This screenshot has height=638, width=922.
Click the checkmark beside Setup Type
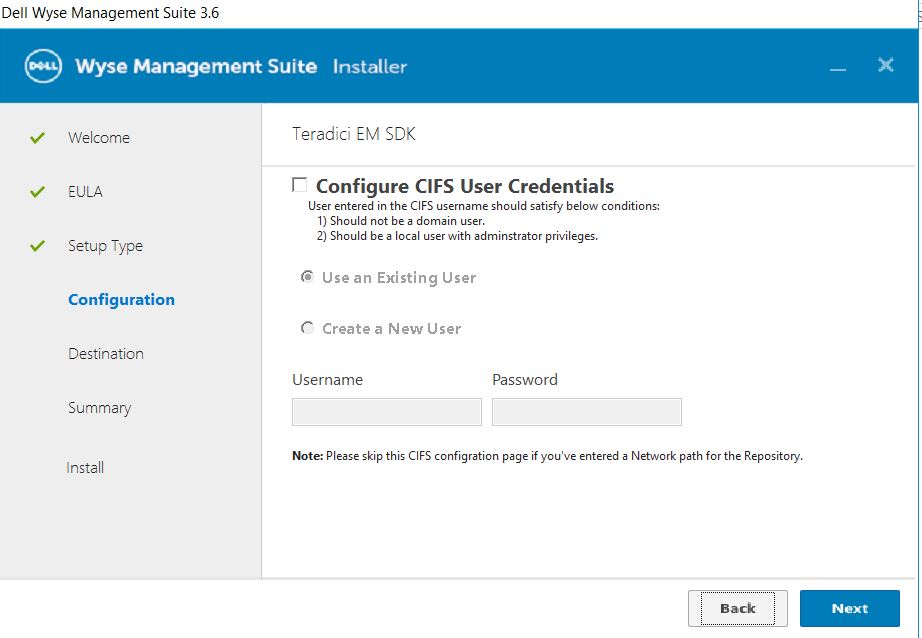[38, 246]
